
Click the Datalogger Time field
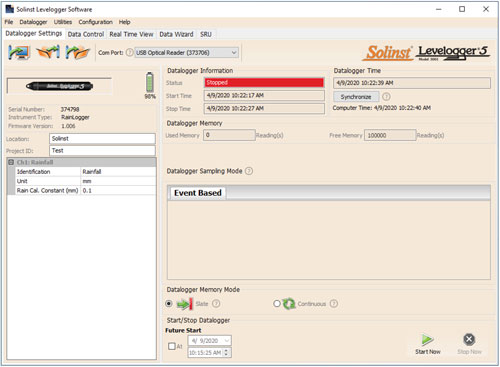412,83
